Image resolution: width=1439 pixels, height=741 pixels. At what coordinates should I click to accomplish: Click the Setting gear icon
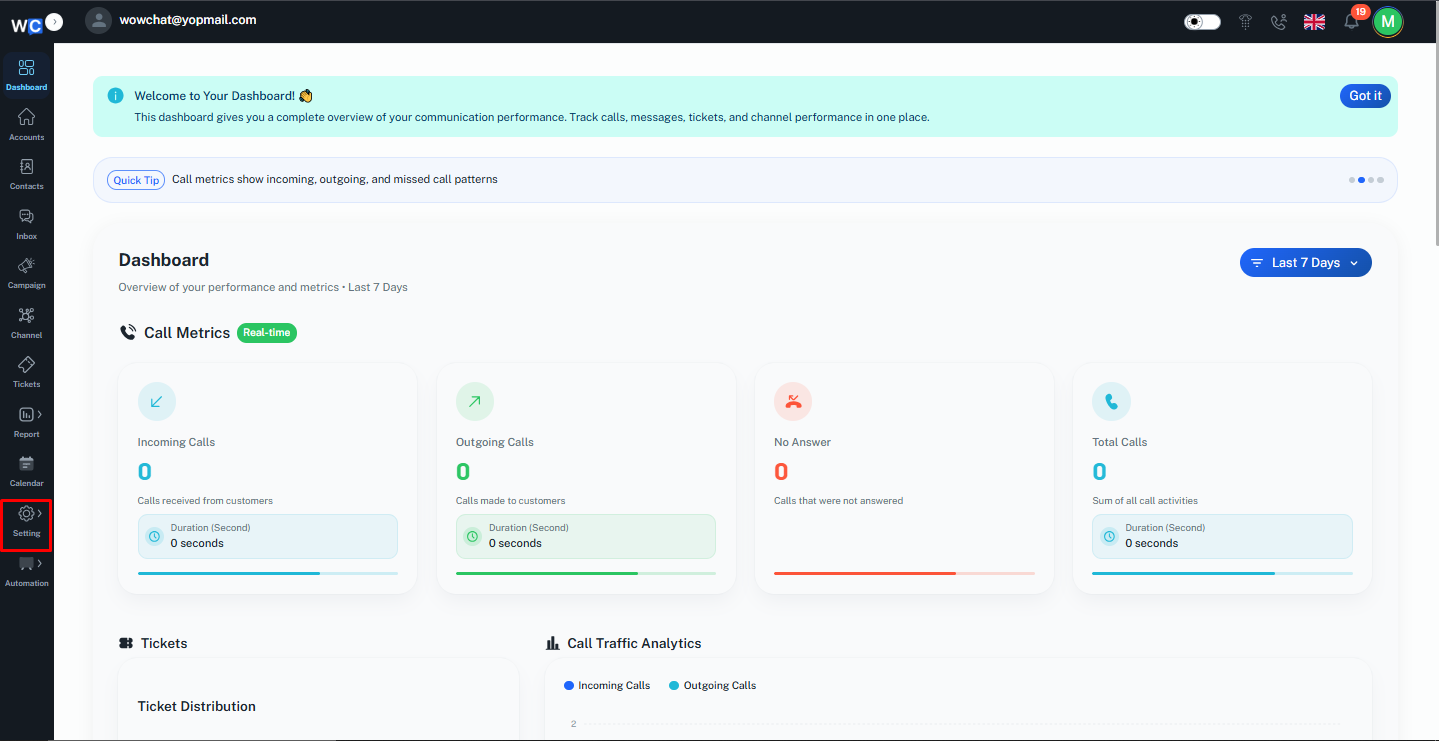(x=26, y=513)
